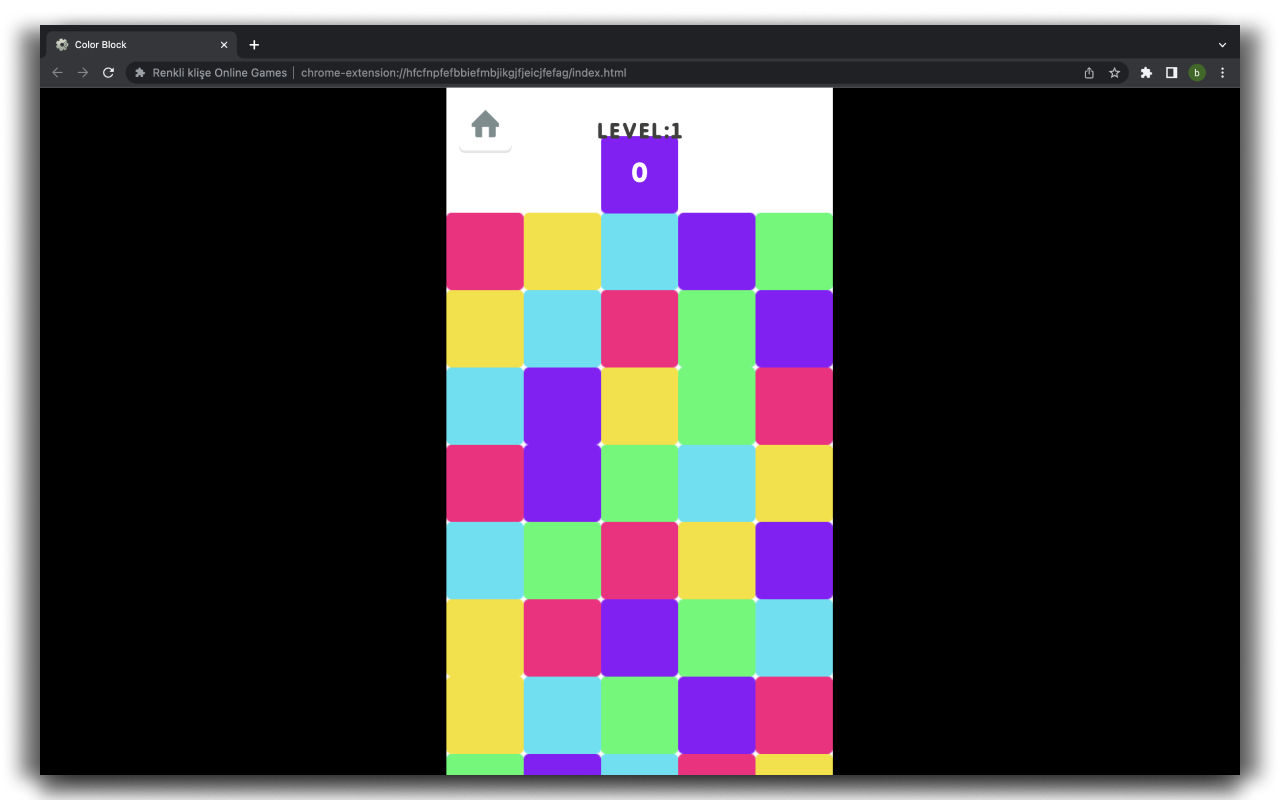Click a yellow block in the second row
The image size is (1280, 800).
[485, 328]
